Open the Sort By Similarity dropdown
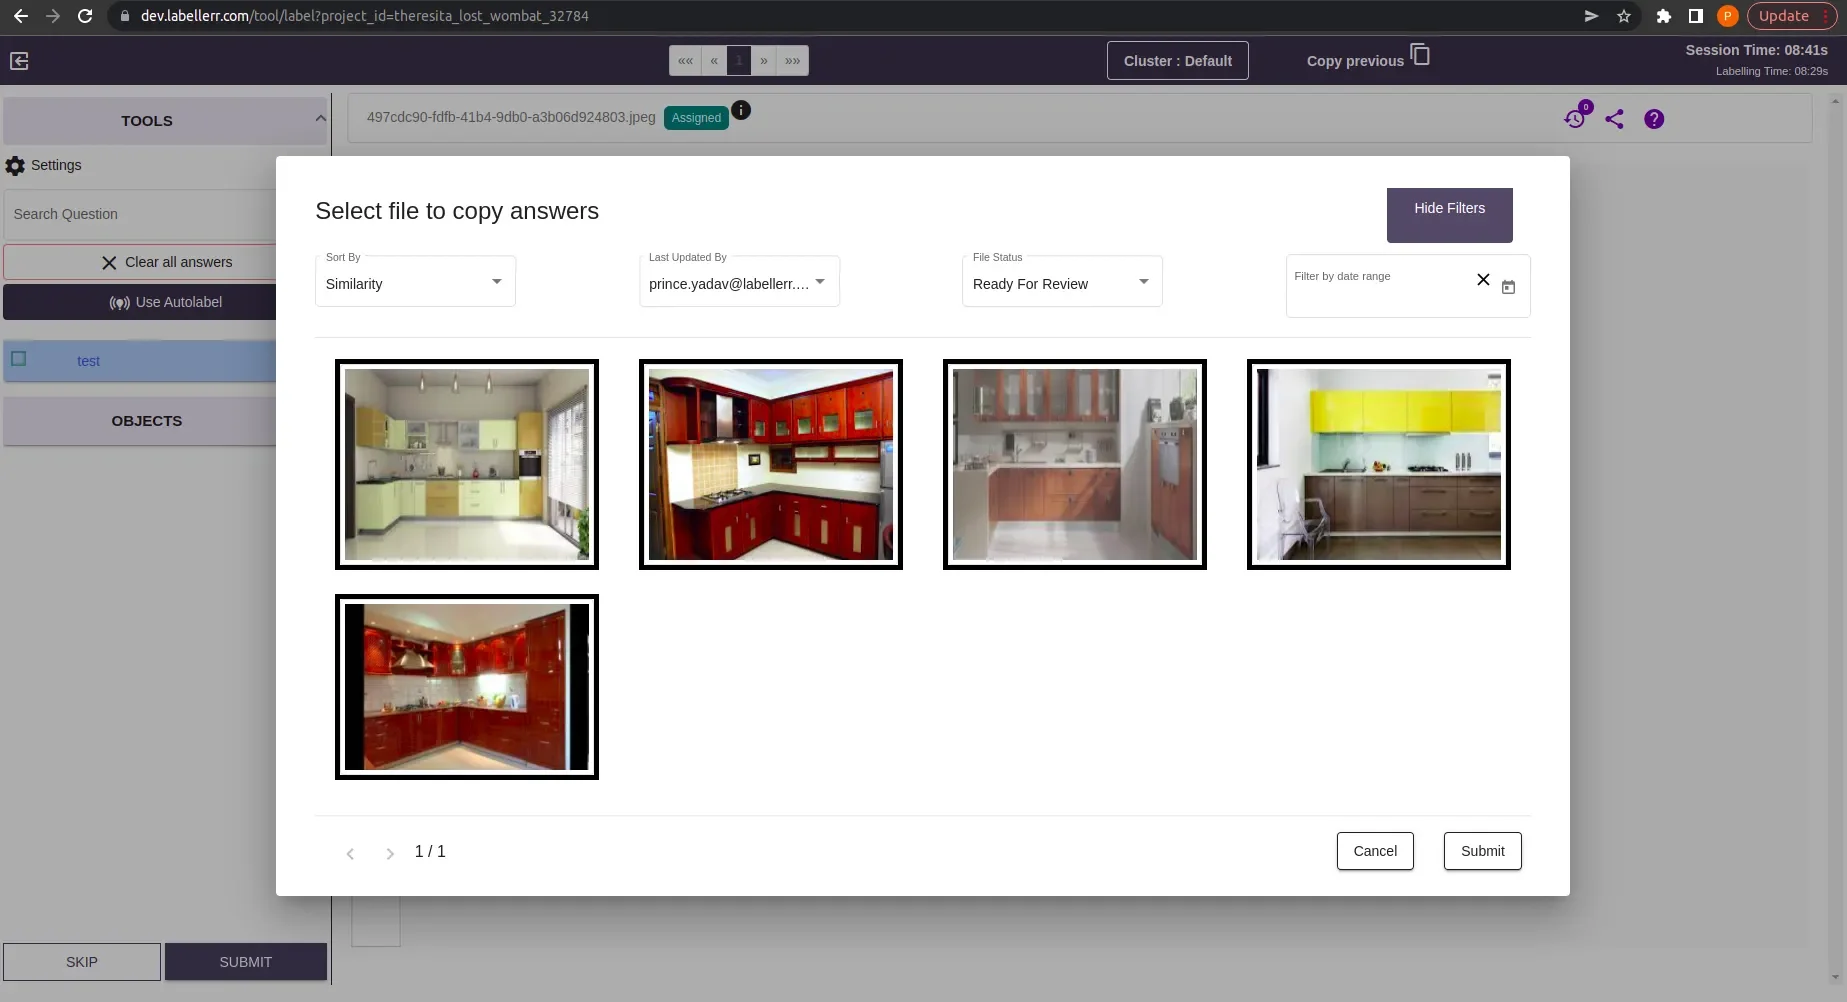 pos(415,282)
